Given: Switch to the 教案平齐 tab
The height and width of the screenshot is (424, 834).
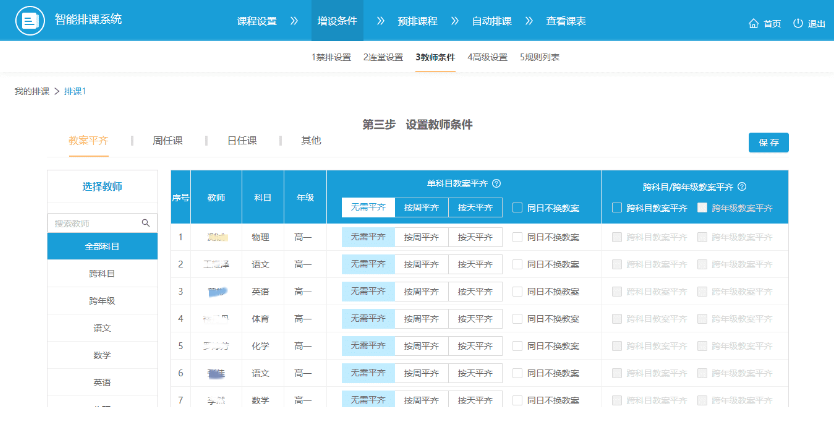Looking at the screenshot, I should pos(88,141).
